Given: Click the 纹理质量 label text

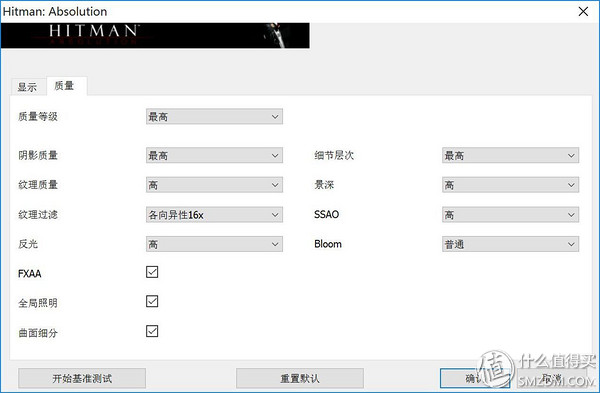Looking at the screenshot, I should (x=38, y=185).
